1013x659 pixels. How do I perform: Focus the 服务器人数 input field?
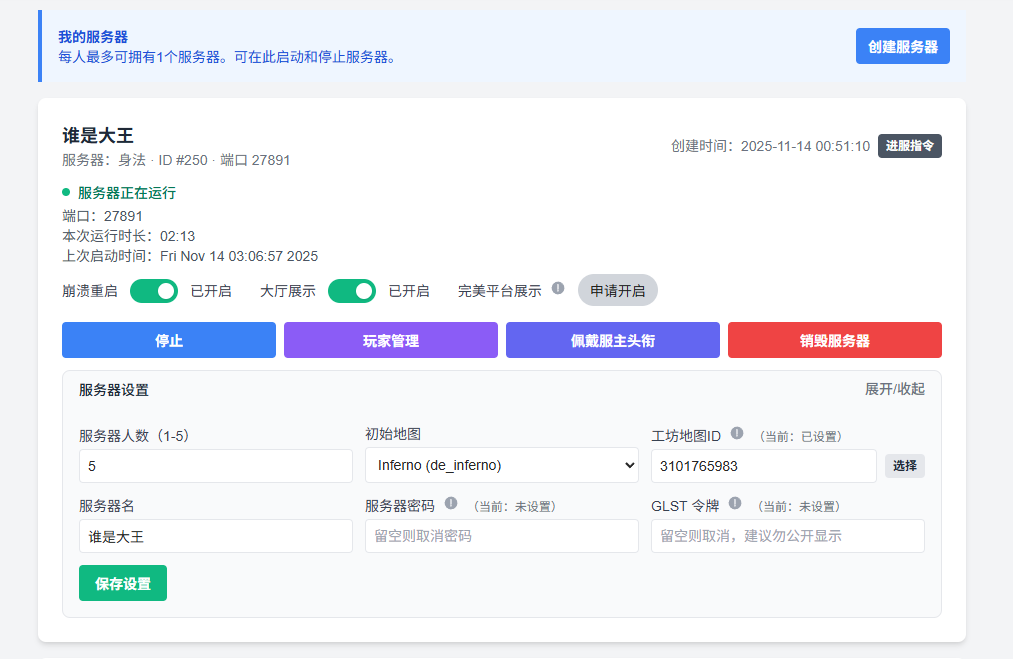pyautogui.click(x=215, y=466)
